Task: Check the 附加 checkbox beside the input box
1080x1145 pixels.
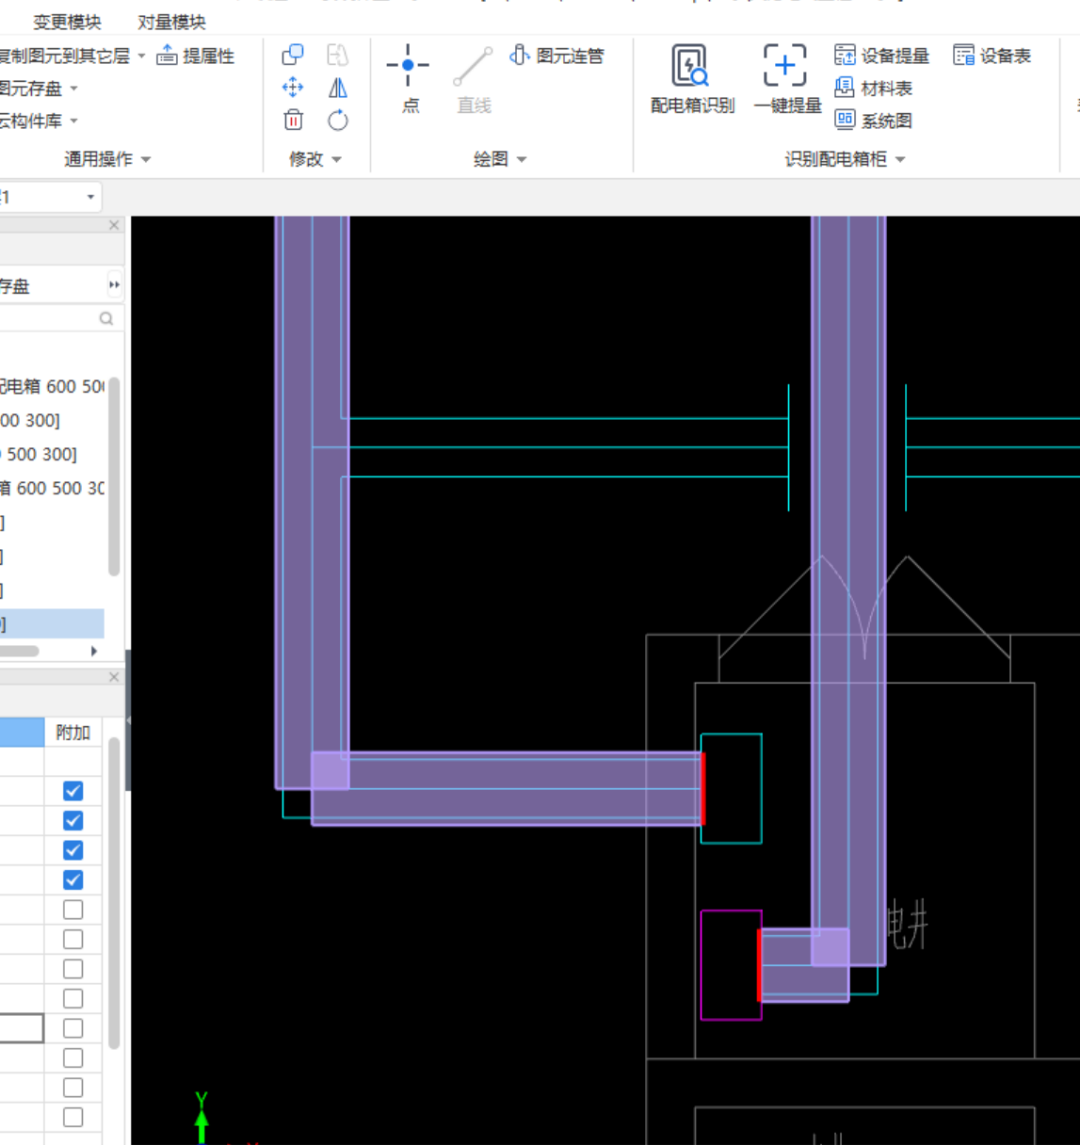Action: (x=73, y=1028)
